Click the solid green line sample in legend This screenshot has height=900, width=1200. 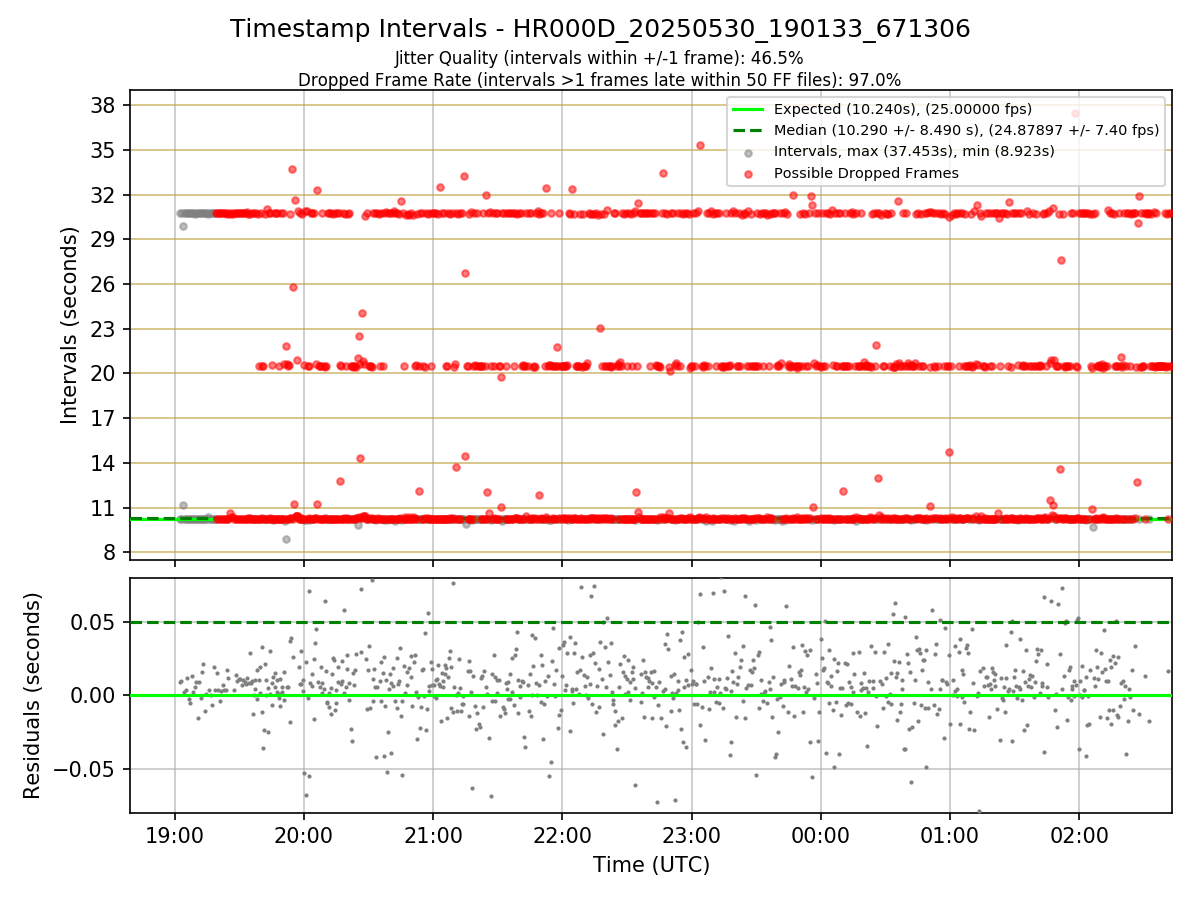[749, 109]
